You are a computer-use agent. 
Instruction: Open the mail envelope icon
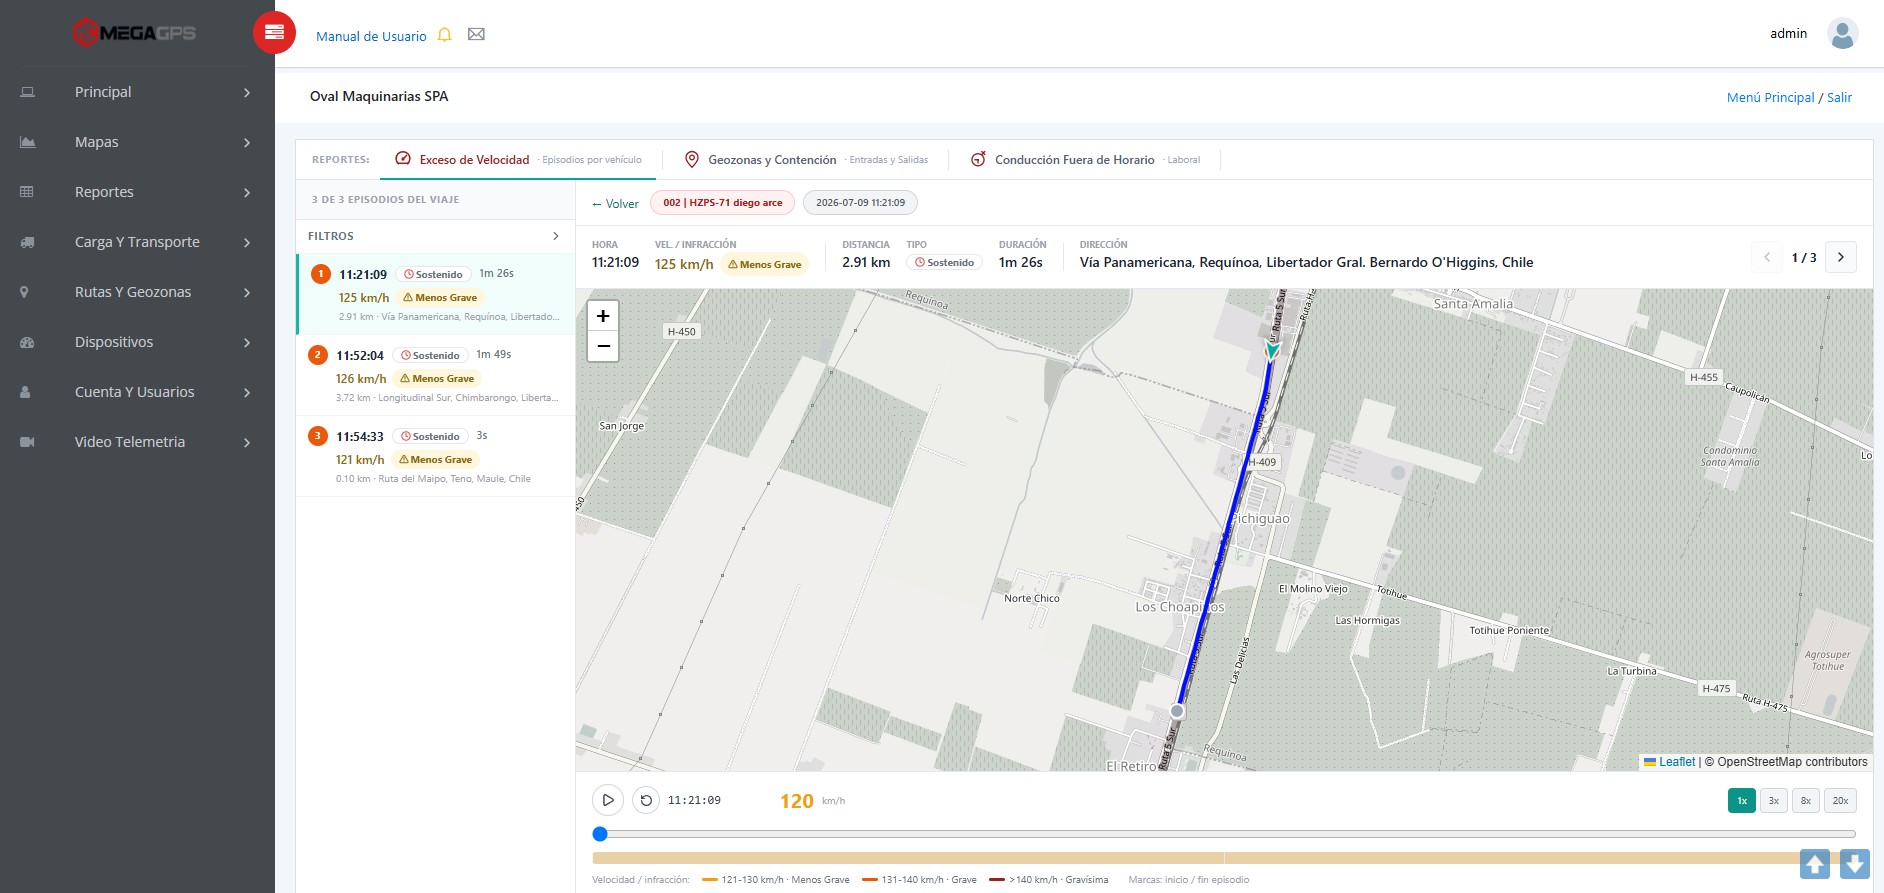tap(476, 35)
